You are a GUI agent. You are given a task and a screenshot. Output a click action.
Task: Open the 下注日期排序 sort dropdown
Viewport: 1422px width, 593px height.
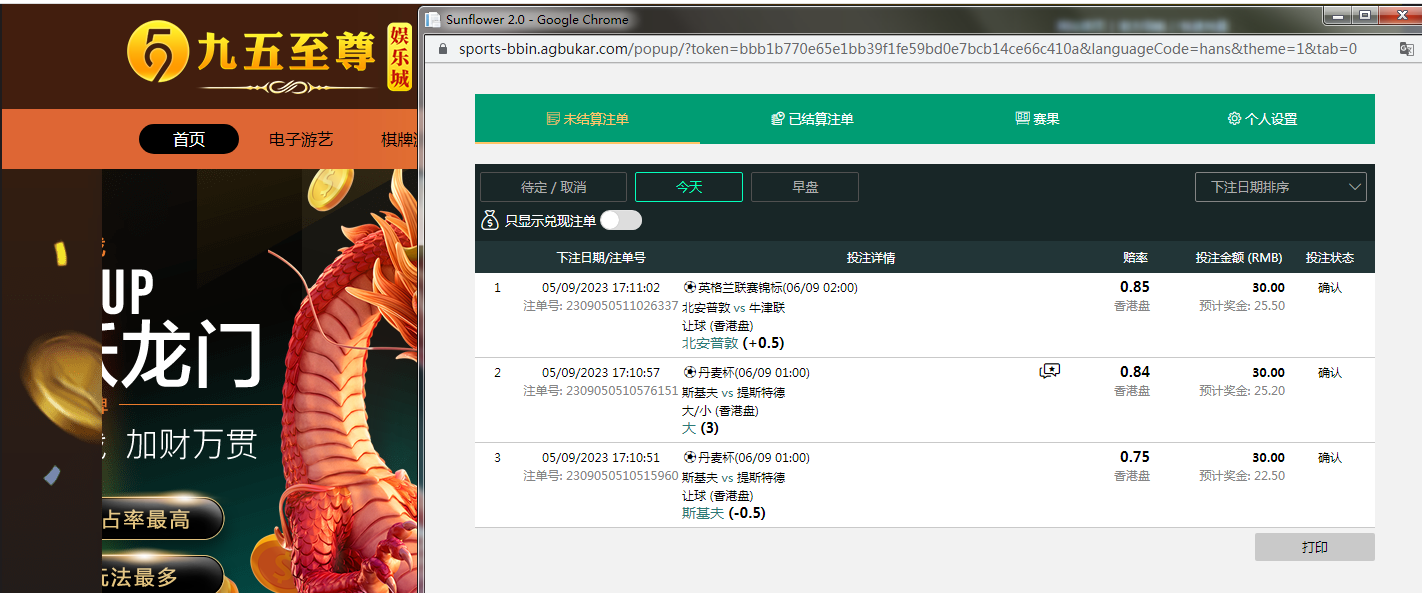[1280, 187]
